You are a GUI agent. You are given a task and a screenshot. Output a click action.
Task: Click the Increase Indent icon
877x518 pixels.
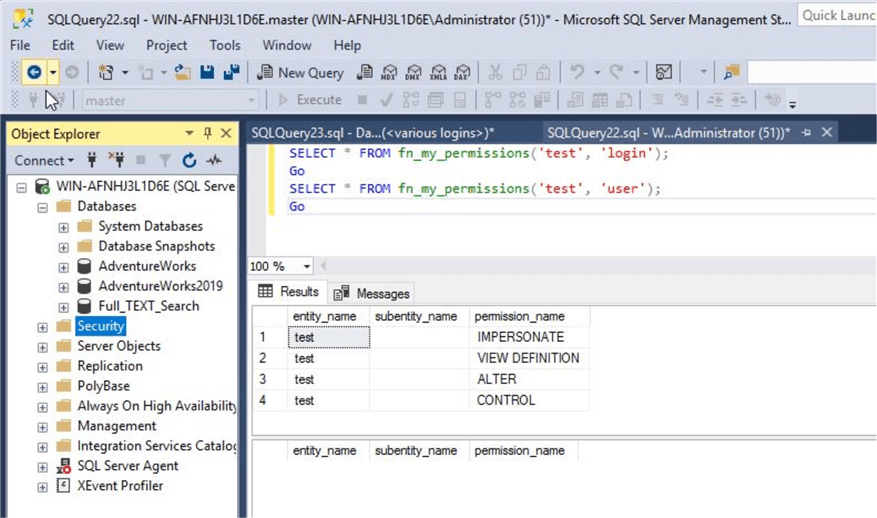739,100
